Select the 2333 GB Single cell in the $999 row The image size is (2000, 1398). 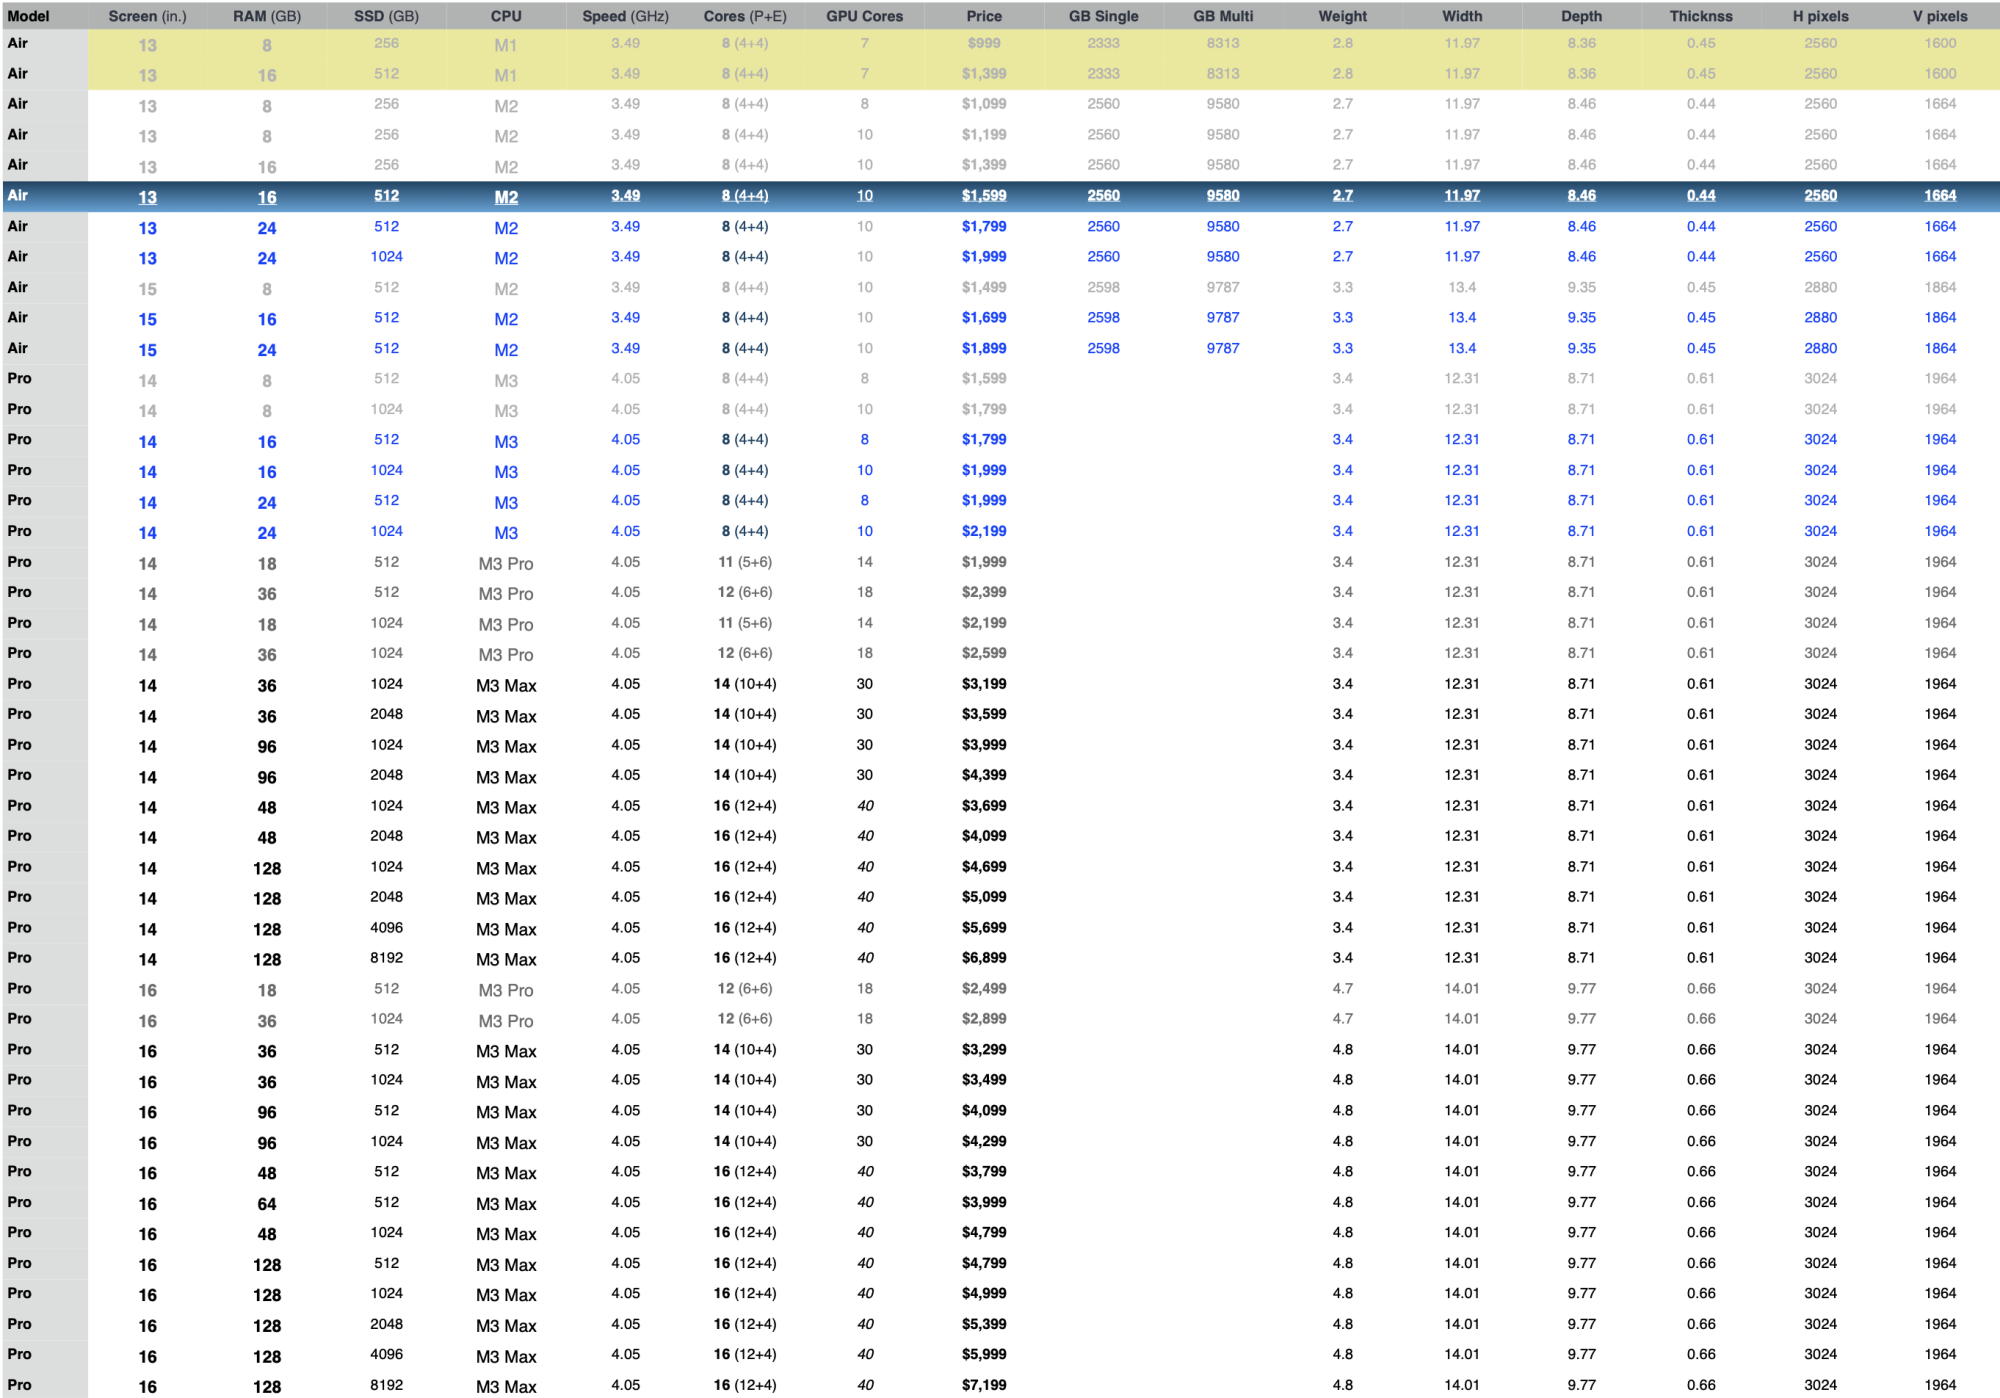[1104, 43]
